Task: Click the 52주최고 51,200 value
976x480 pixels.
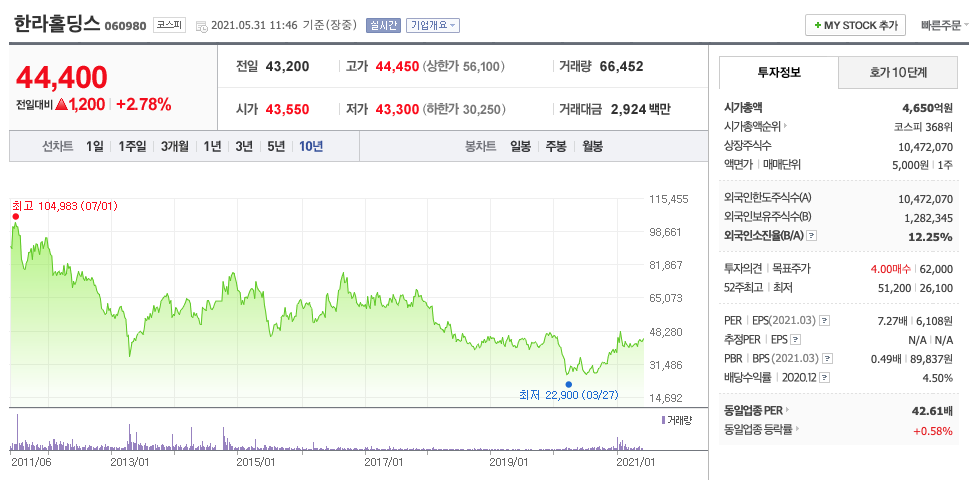Action: 894,288
